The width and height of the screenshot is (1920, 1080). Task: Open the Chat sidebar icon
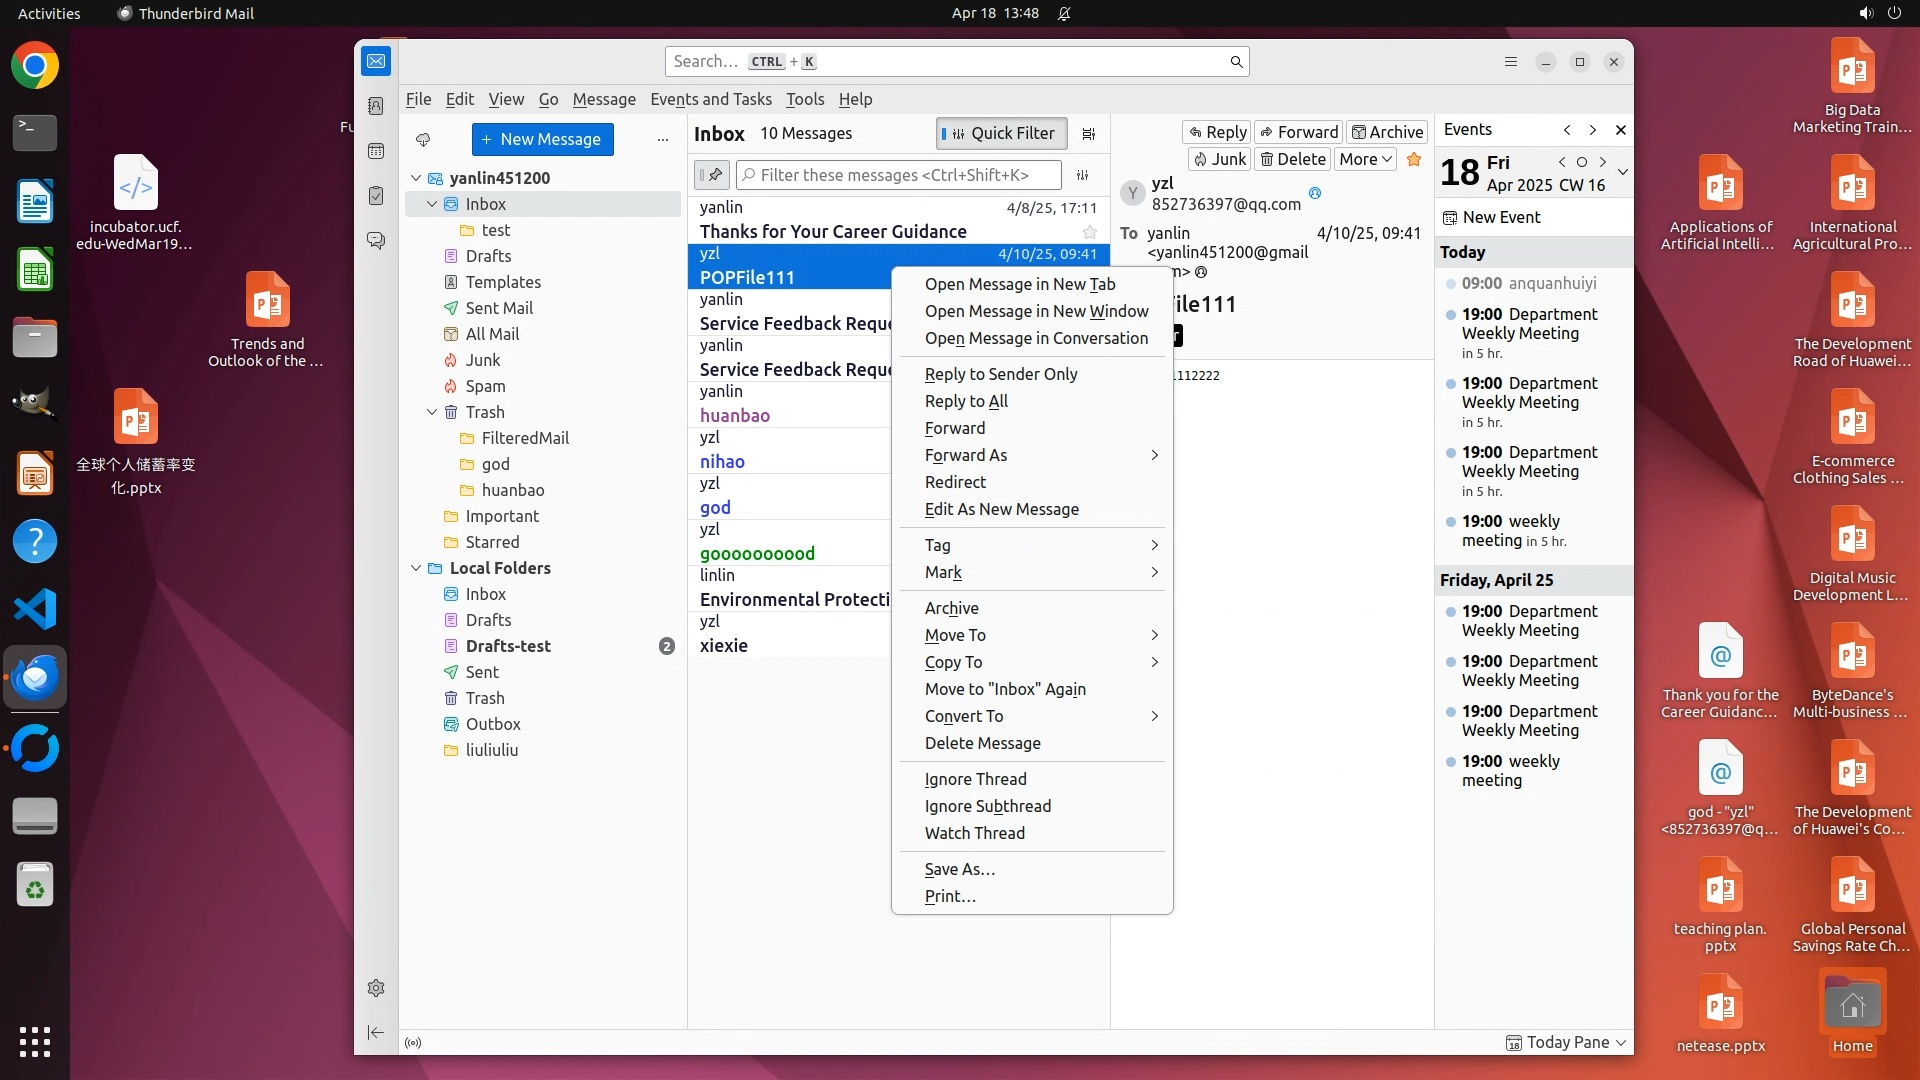376,241
